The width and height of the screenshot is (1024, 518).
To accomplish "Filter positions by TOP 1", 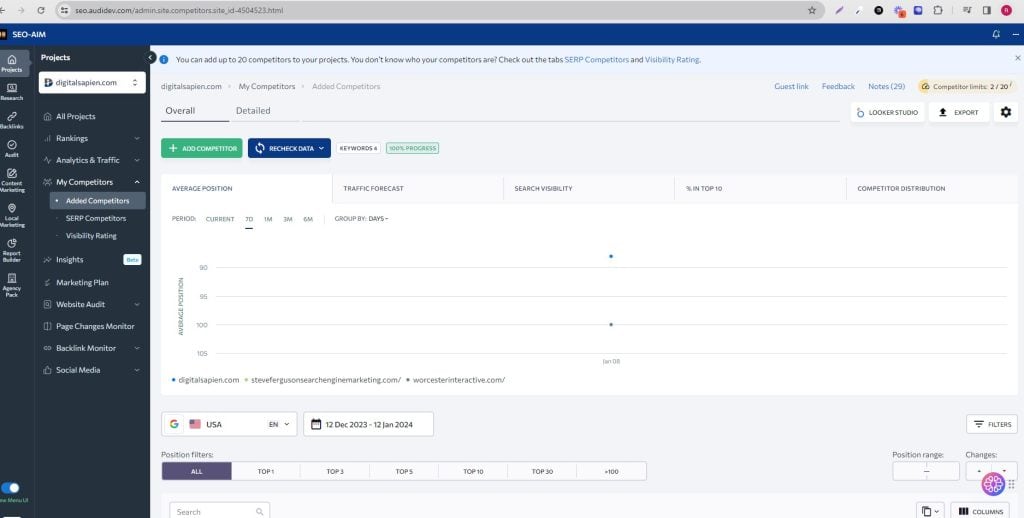I will coord(266,471).
